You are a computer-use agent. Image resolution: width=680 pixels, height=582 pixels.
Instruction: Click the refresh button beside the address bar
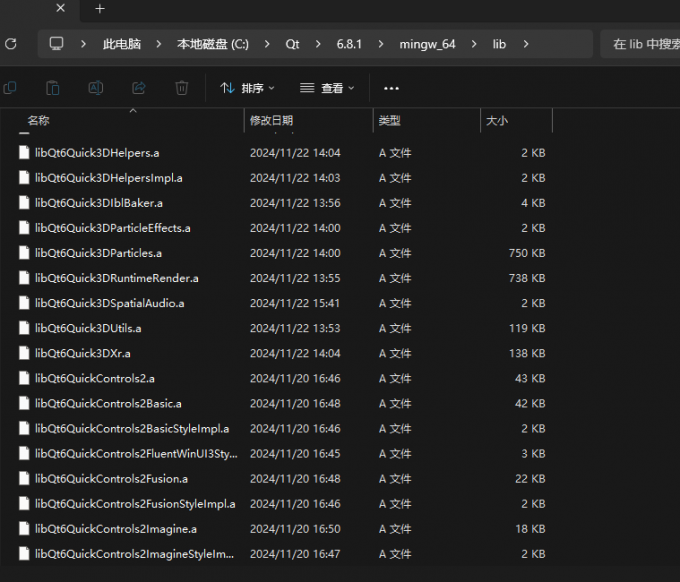11,44
